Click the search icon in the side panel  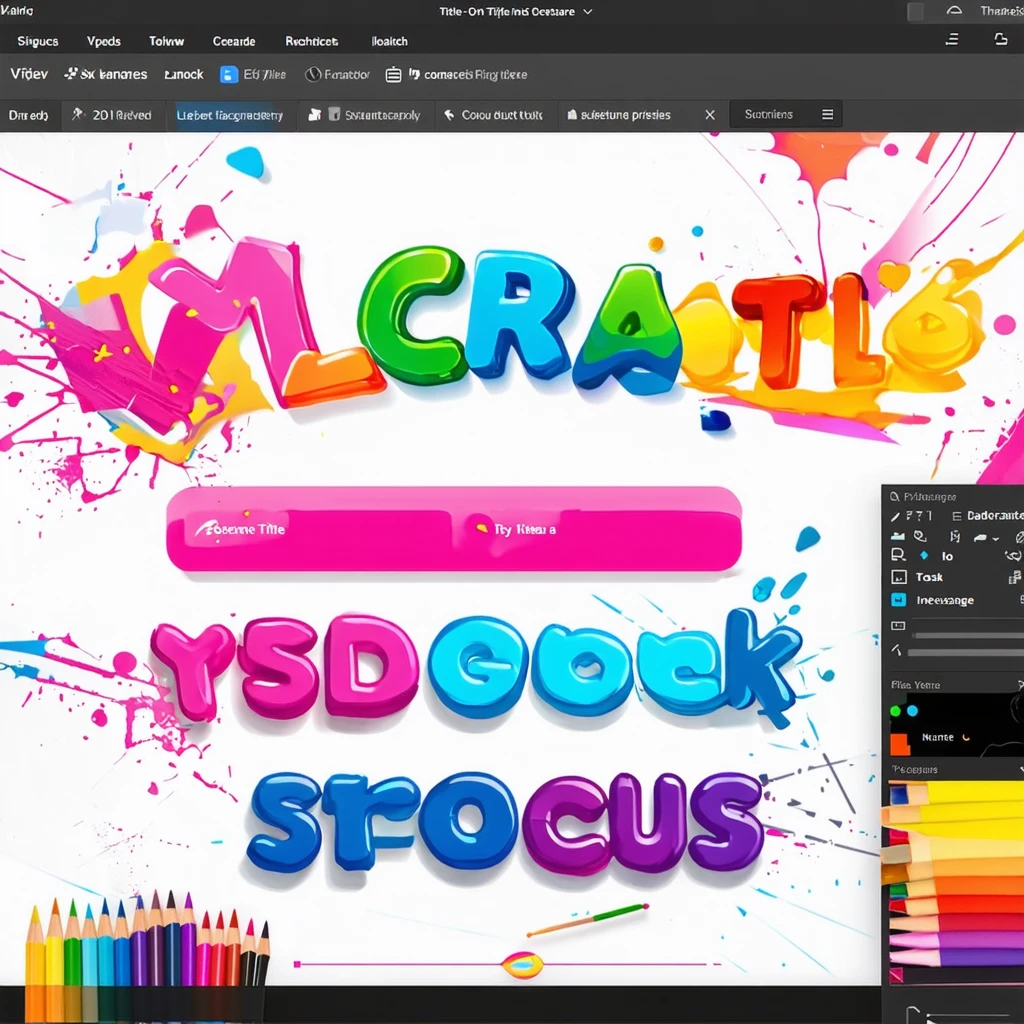click(x=895, y=497)
